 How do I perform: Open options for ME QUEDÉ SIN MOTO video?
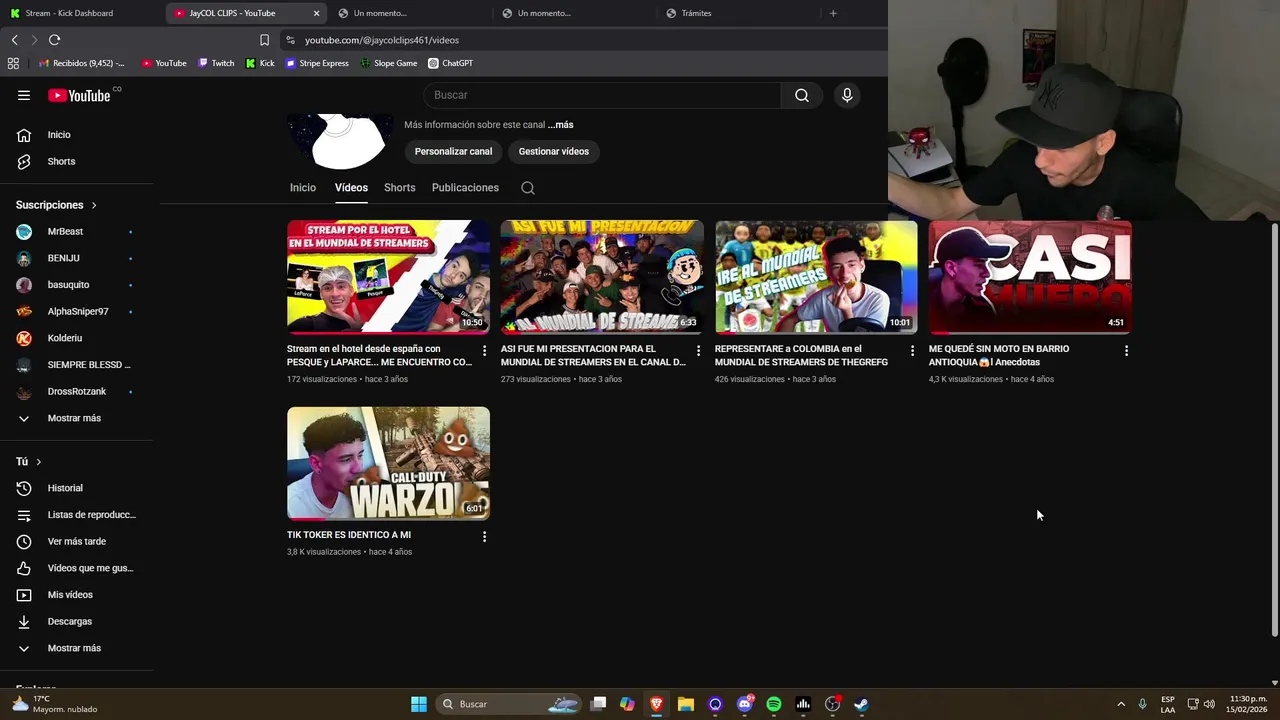pos(1126,351)
